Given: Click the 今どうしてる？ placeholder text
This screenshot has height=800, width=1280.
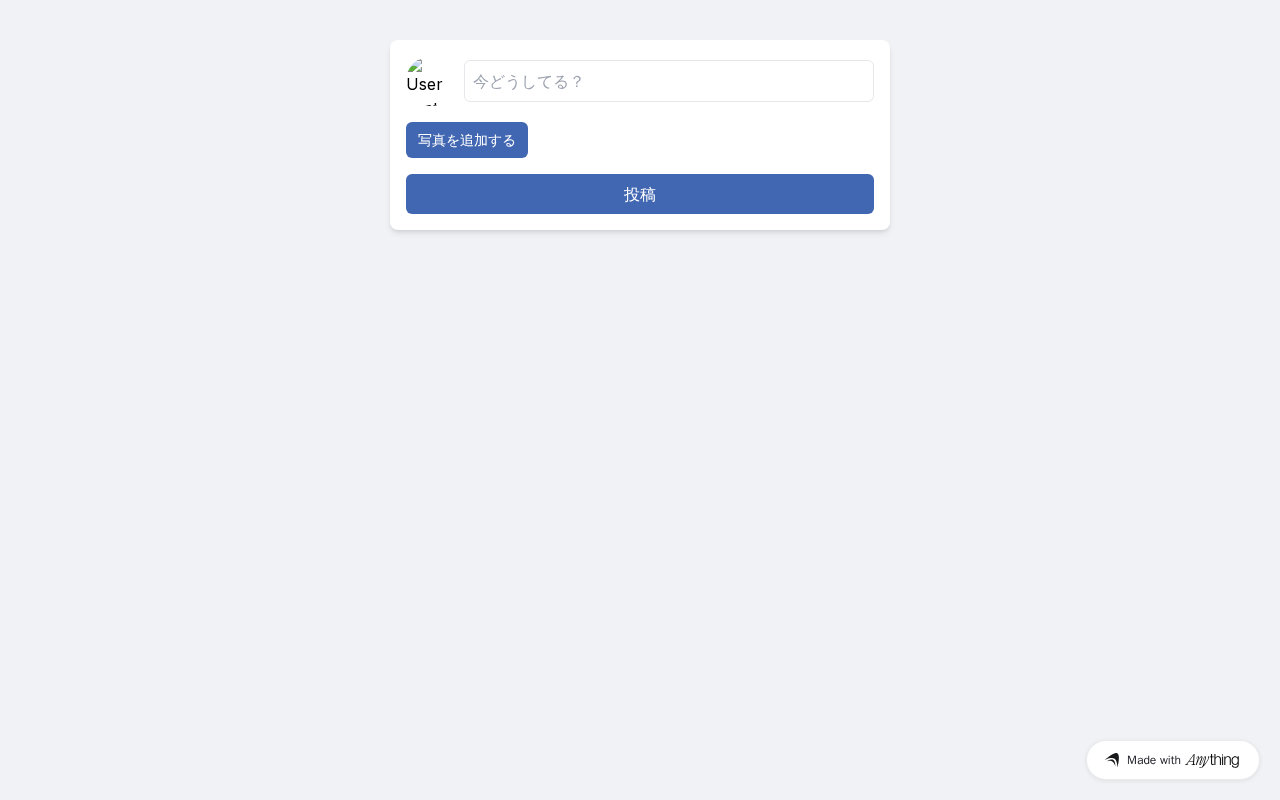Looking at the screenshot, I should click(527, 81).
